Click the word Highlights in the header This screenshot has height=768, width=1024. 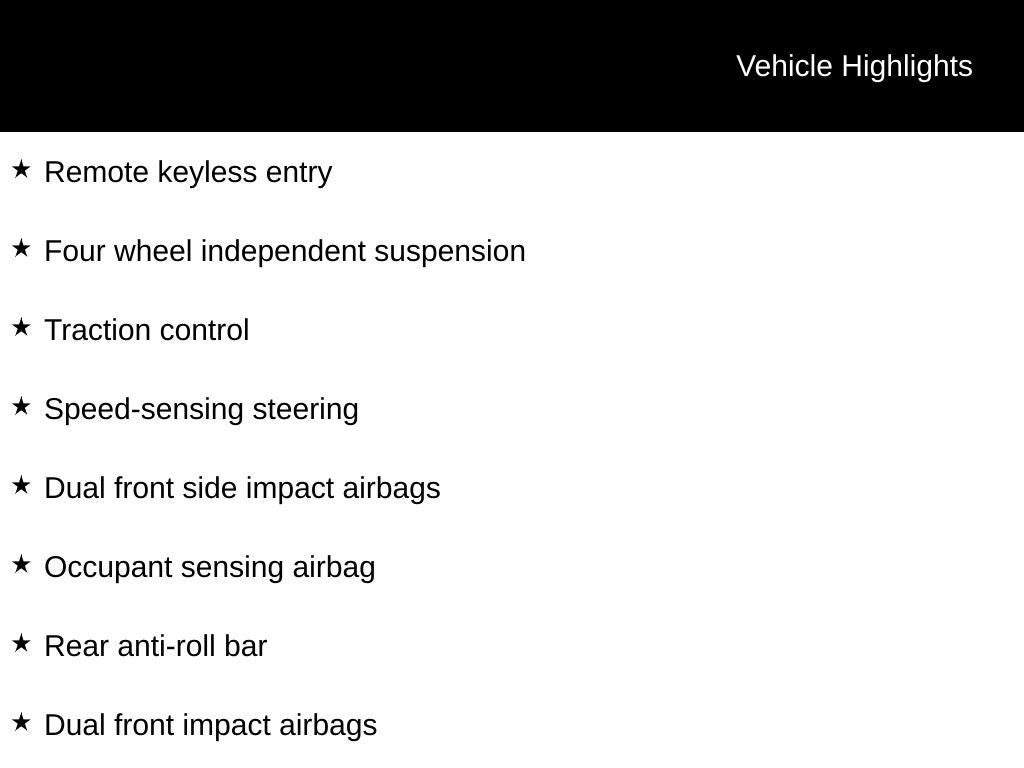[907, 66]
